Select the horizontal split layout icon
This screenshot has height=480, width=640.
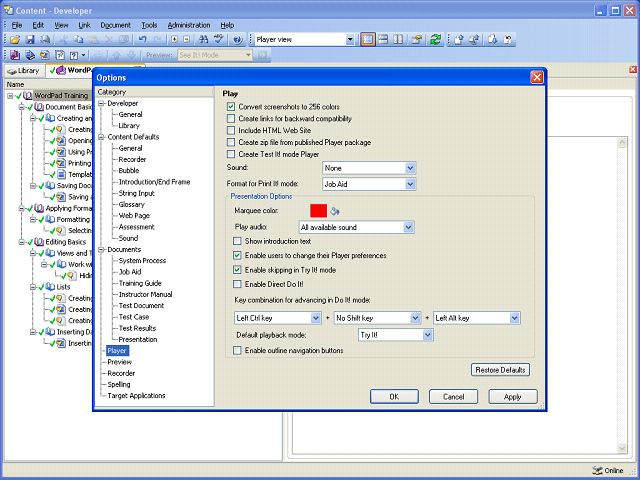tap(383, 40)
